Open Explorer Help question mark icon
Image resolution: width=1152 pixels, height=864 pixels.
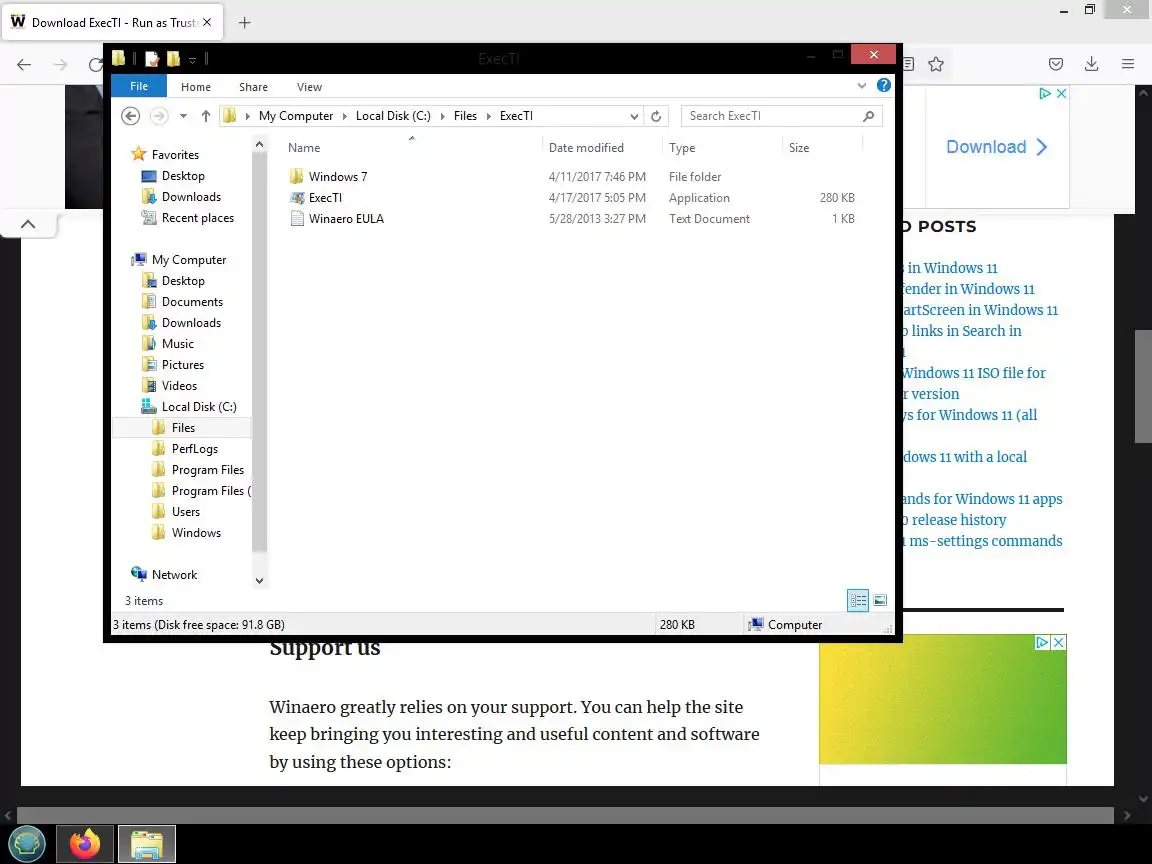(x=884, y=86)
